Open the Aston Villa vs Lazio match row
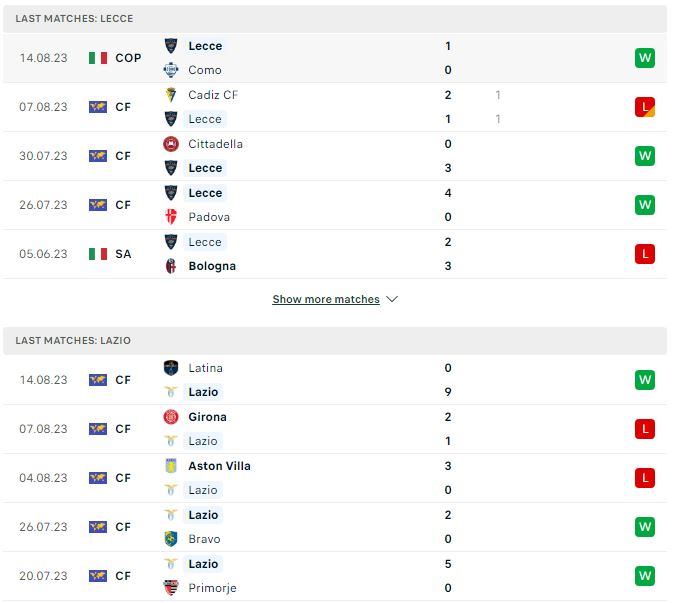The height and width of the screenshot is (603, 678). coord(335,478)
